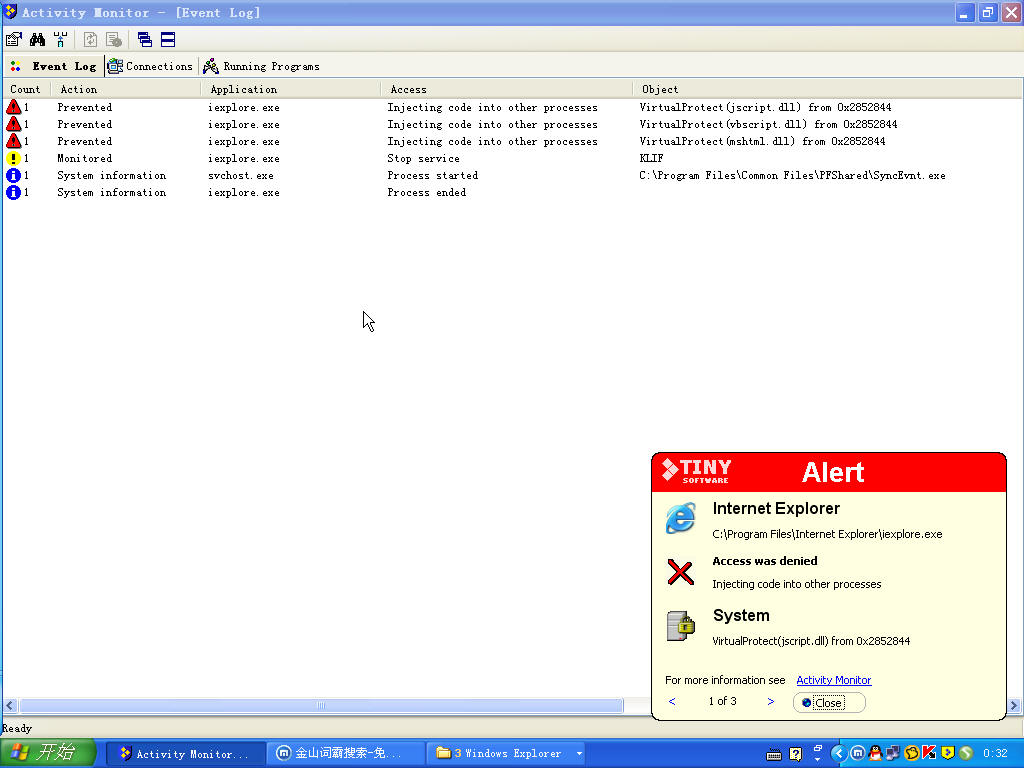Screen dimensions: 1024x768
Task: Sort by the Object column header
Action: [827, 89]
